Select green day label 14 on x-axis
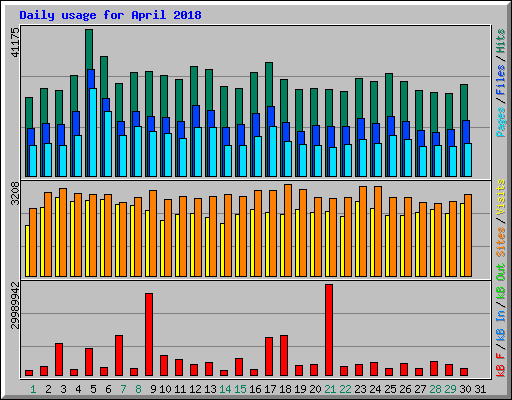 point(225,389)
